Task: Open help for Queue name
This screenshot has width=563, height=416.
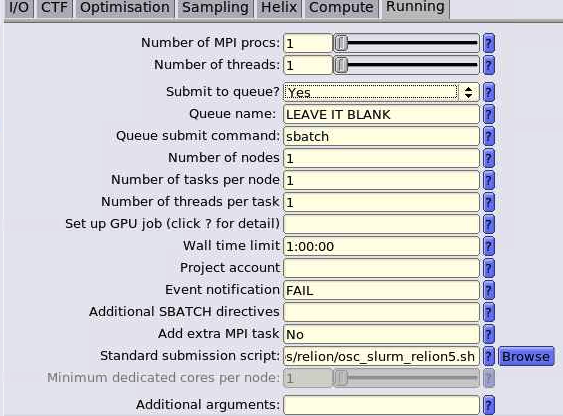Action: tap(488, 114)
